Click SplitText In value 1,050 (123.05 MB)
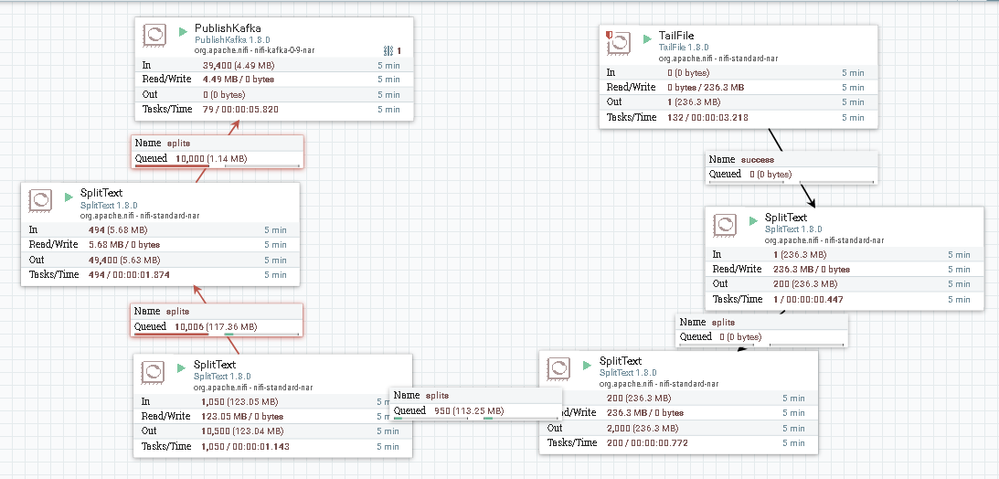Image resolution: width=999 pixels, height=479 pixels. point(240,402)
